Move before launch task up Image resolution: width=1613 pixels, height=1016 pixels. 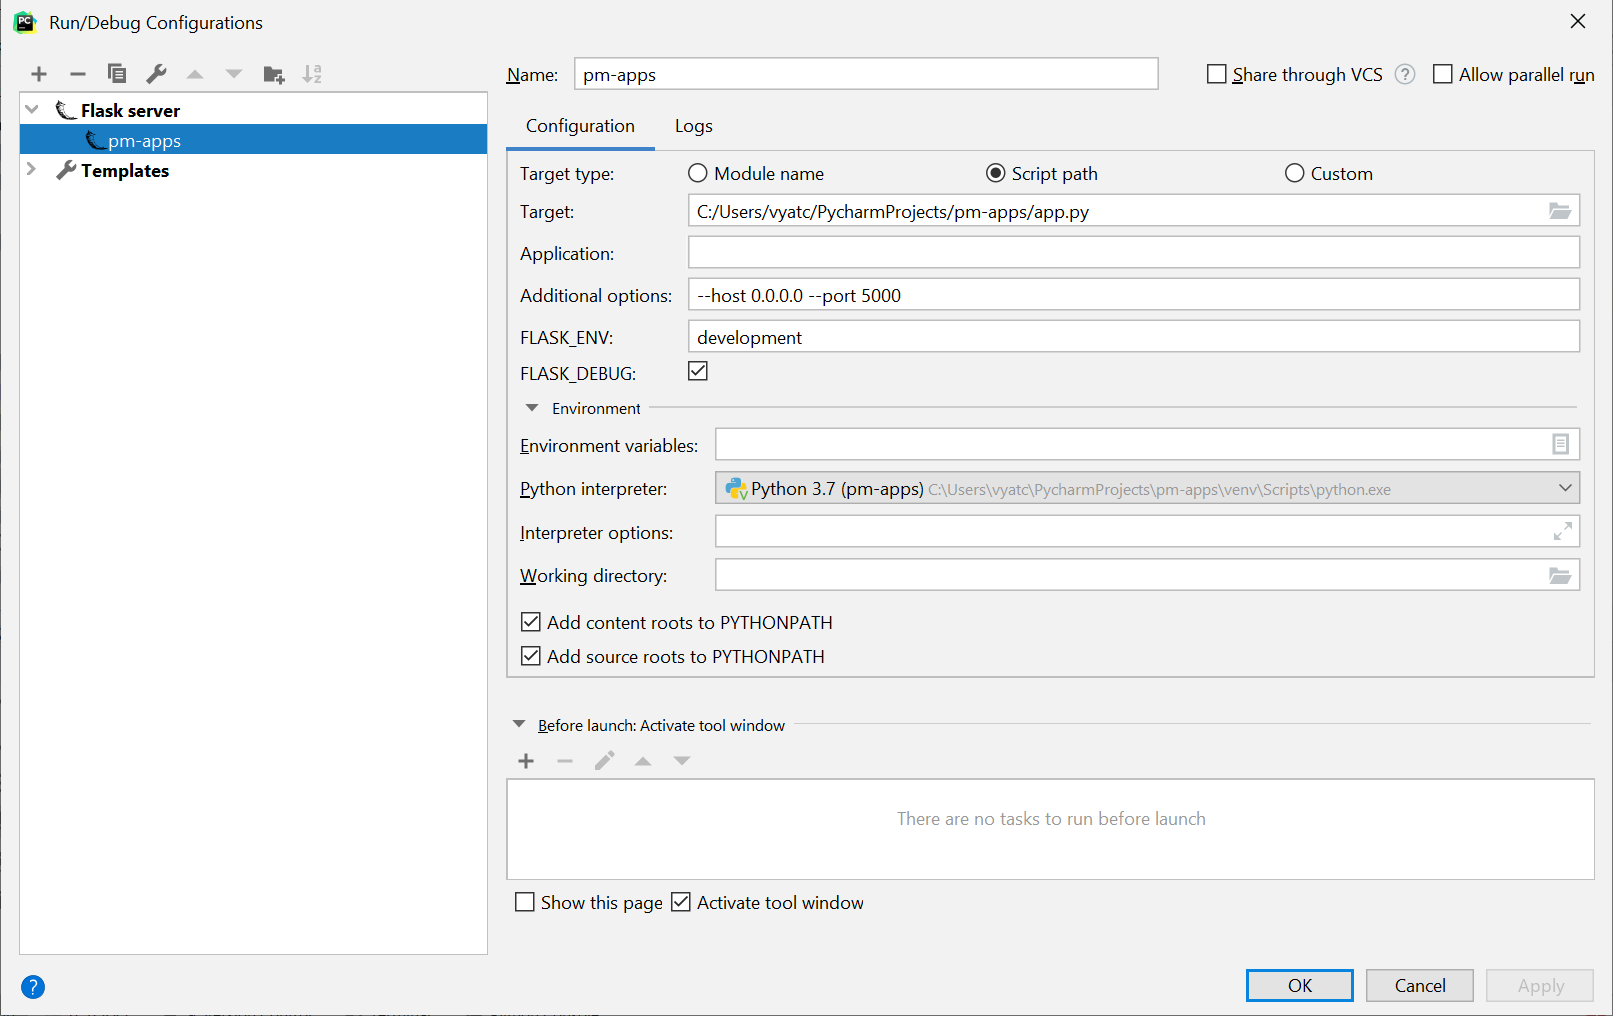click(643, 761)
